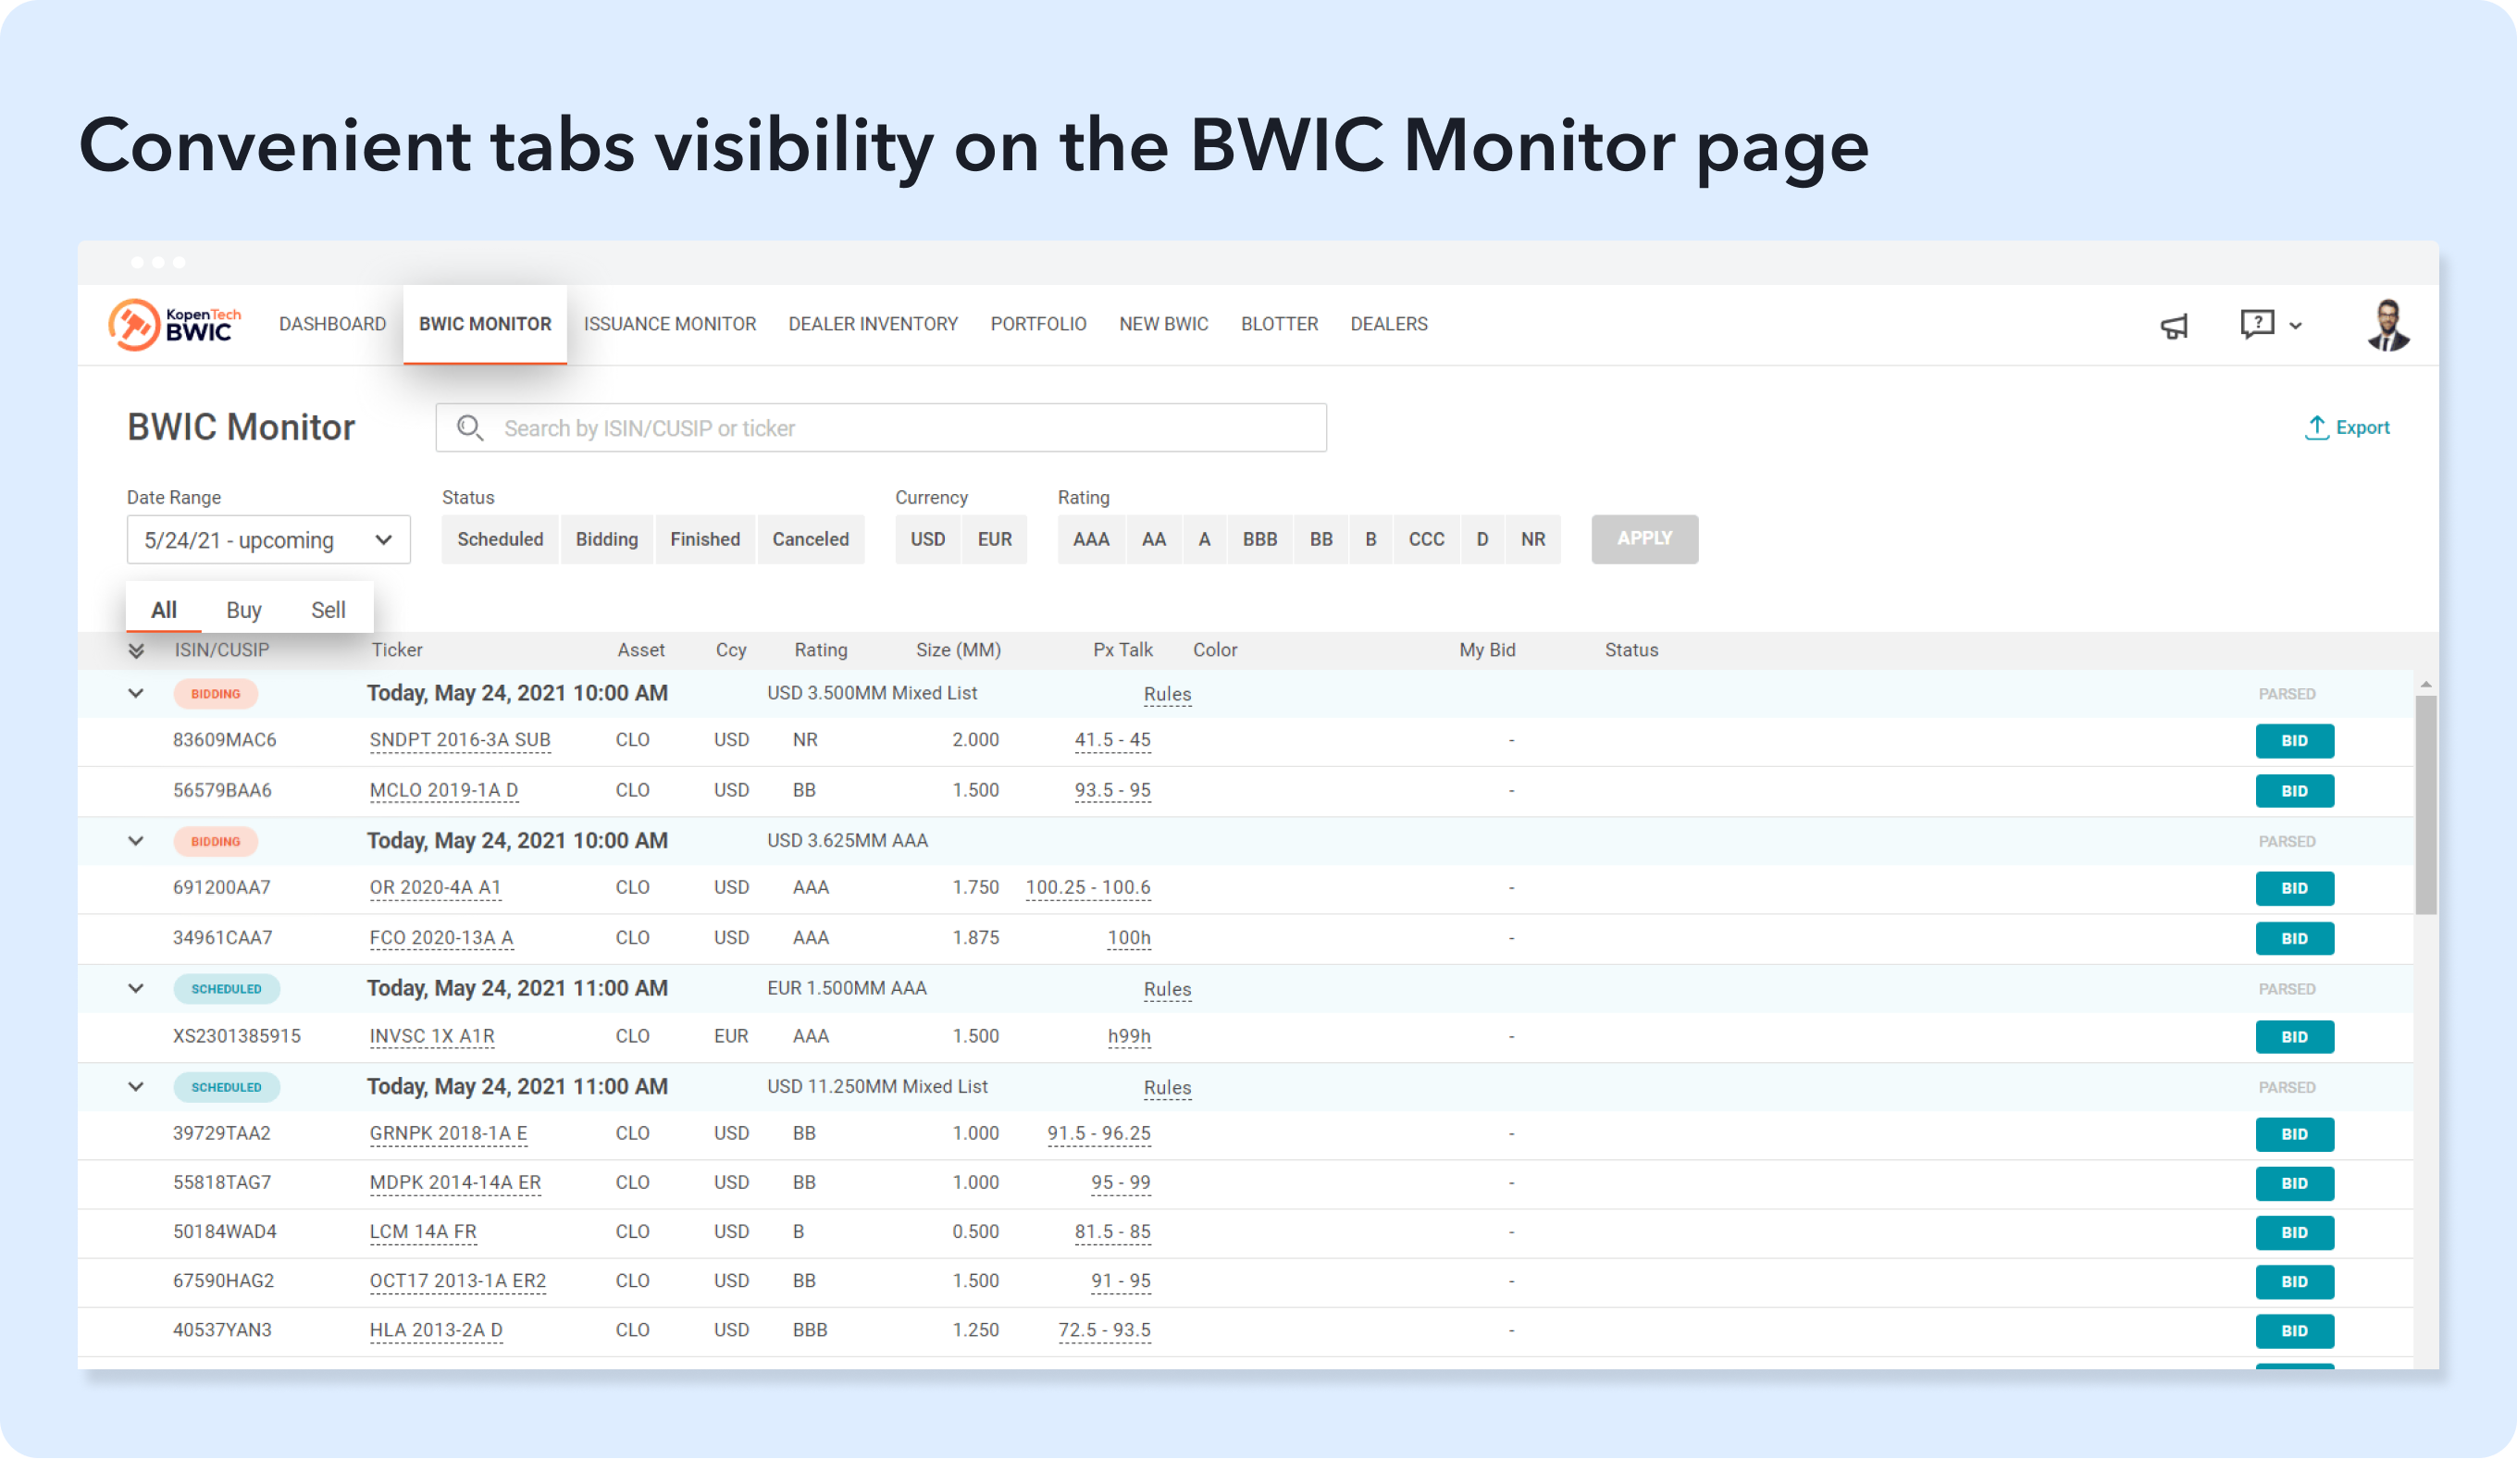Click the KopenTech BWIC logo

coord(175,324)
